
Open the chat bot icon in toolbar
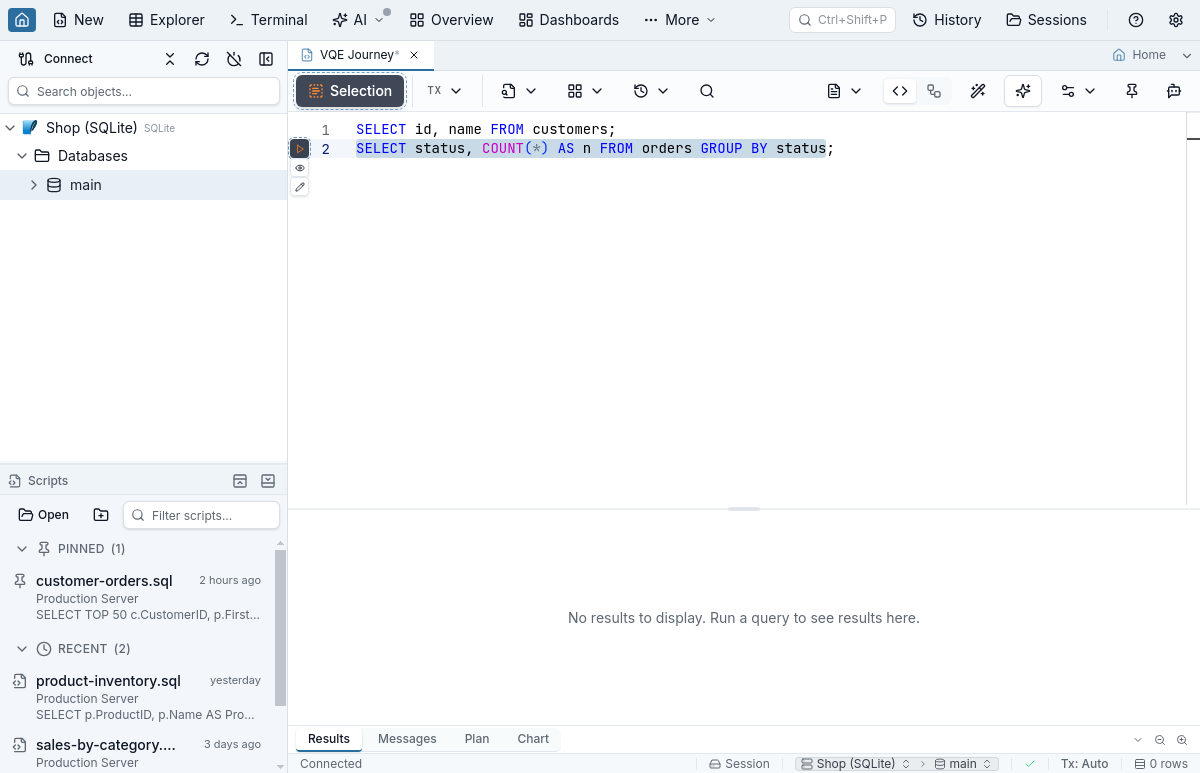pos(1174,91)
